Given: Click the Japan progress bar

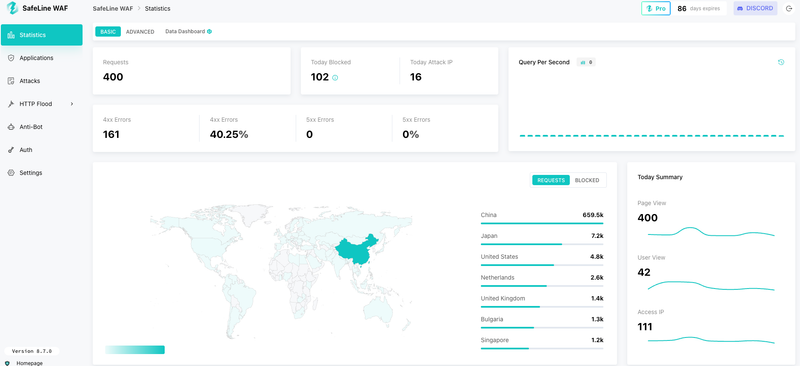Looking at the screenshot, I should 542,244.
